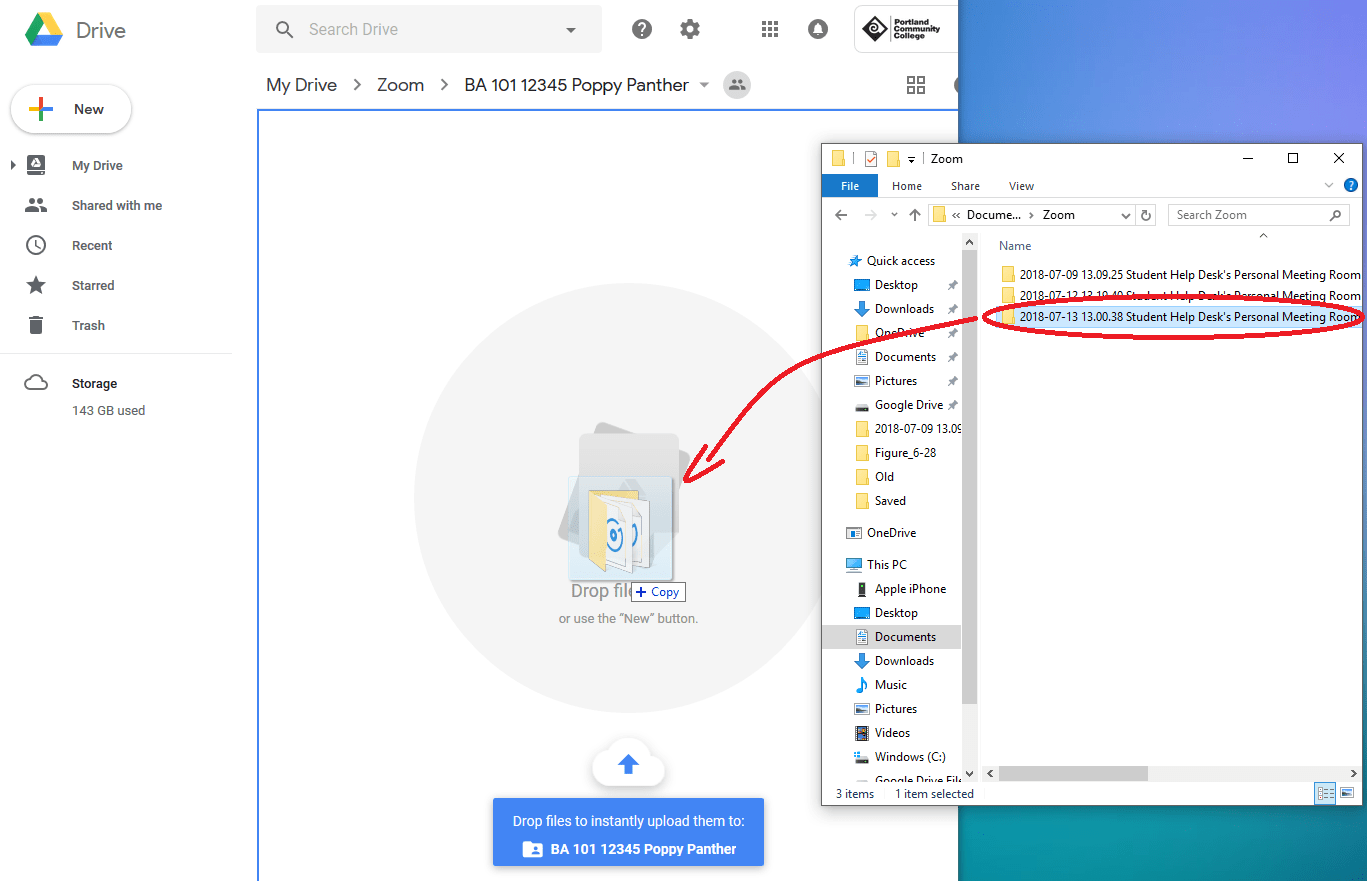Click in the Search Drive field
Image resolution: width=1367 pixels, height=881 pixels.
coord(430,30)
